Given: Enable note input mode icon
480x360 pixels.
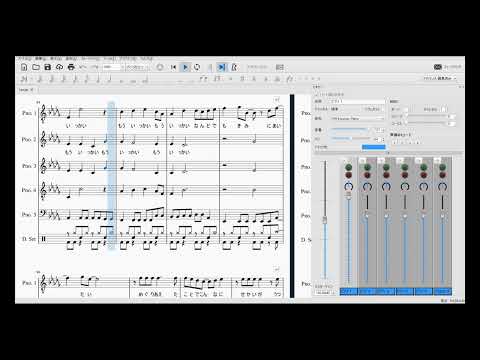Looking at the screenshot, I should coord(24,79).
